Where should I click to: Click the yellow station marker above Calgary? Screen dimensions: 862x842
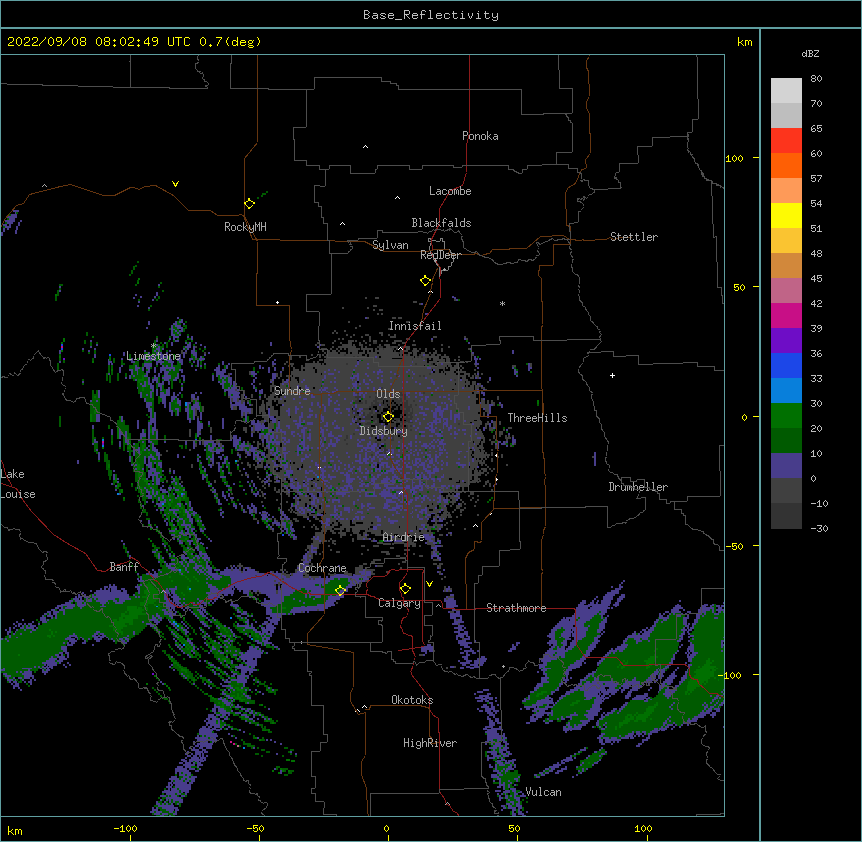(x=405, y=589)
